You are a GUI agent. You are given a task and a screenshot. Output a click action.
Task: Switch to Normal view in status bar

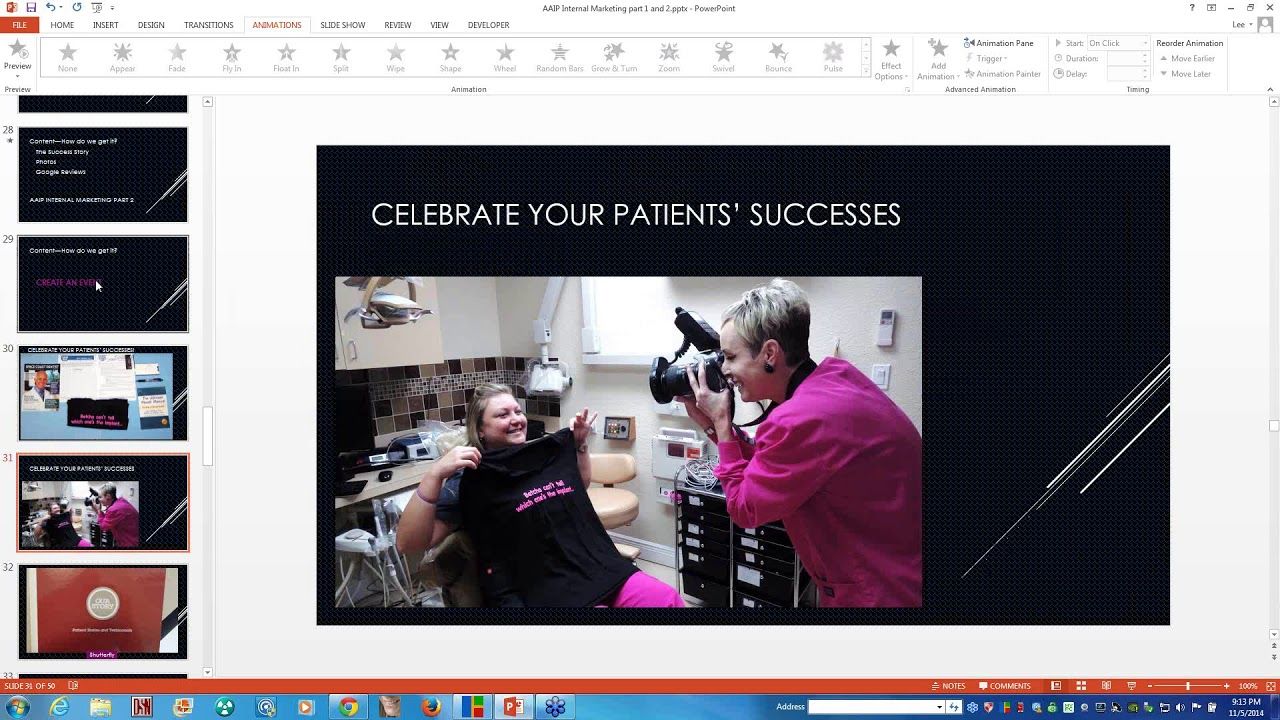1055,686
